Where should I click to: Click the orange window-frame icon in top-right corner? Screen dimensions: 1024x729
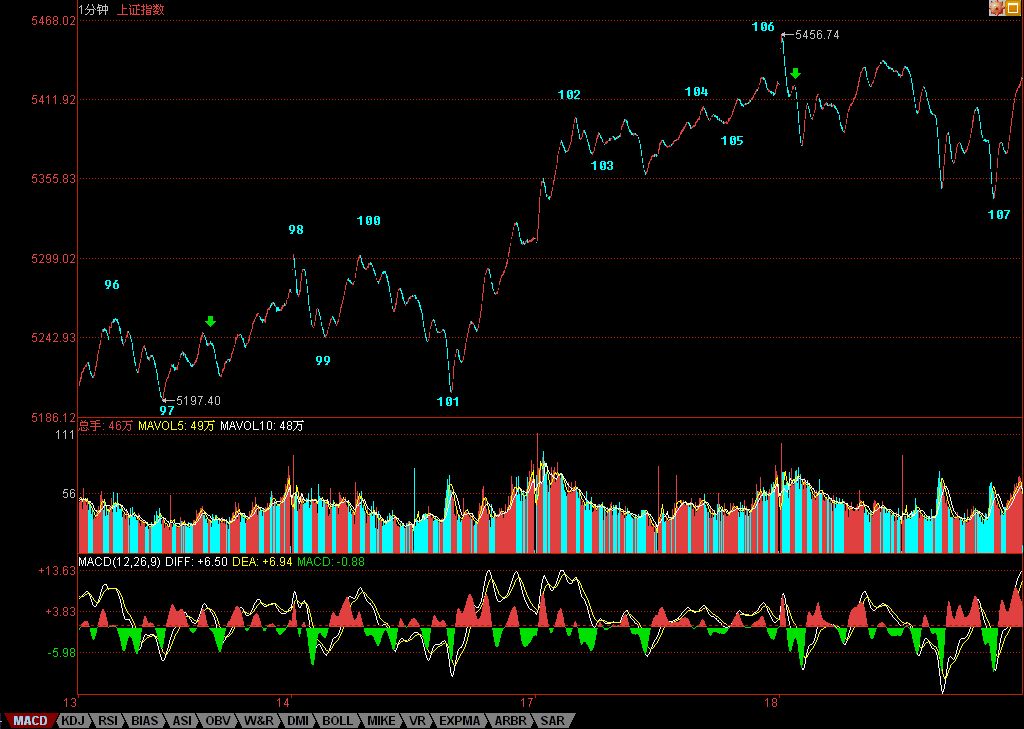tap(1012, 8)
